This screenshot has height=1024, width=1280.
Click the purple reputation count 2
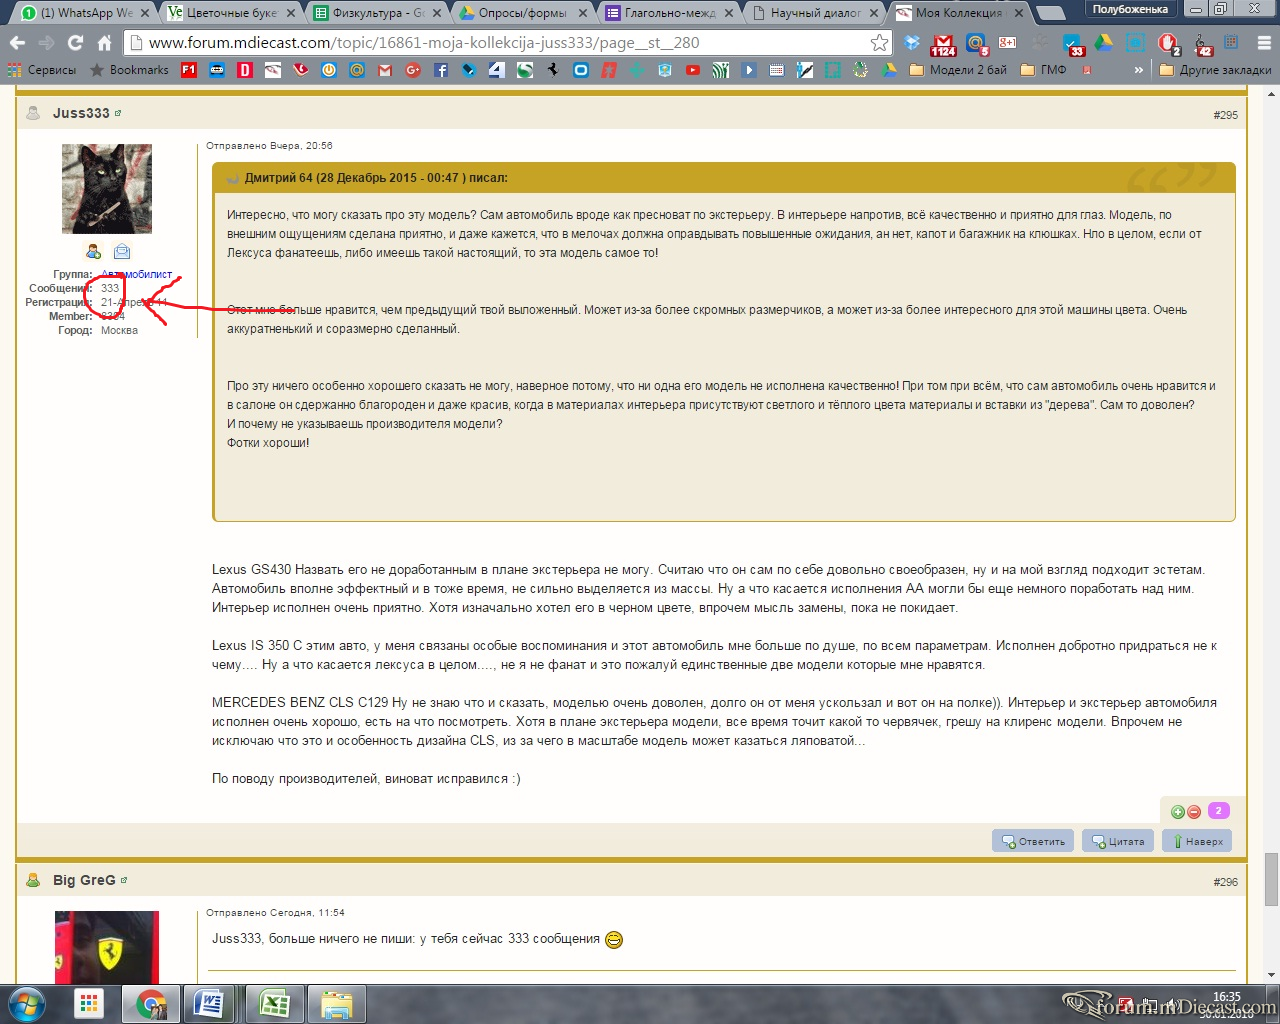[x=1218, y=811]
